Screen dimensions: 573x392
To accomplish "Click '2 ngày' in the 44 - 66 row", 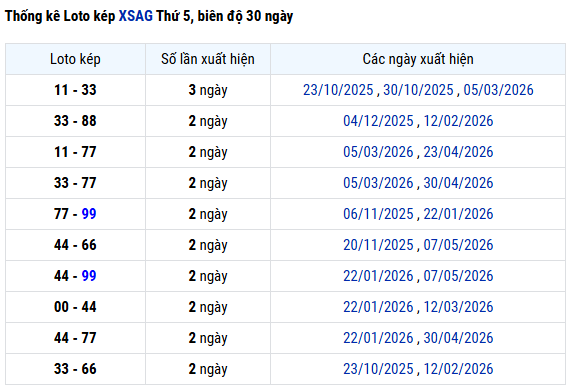I will click(208, 245).
